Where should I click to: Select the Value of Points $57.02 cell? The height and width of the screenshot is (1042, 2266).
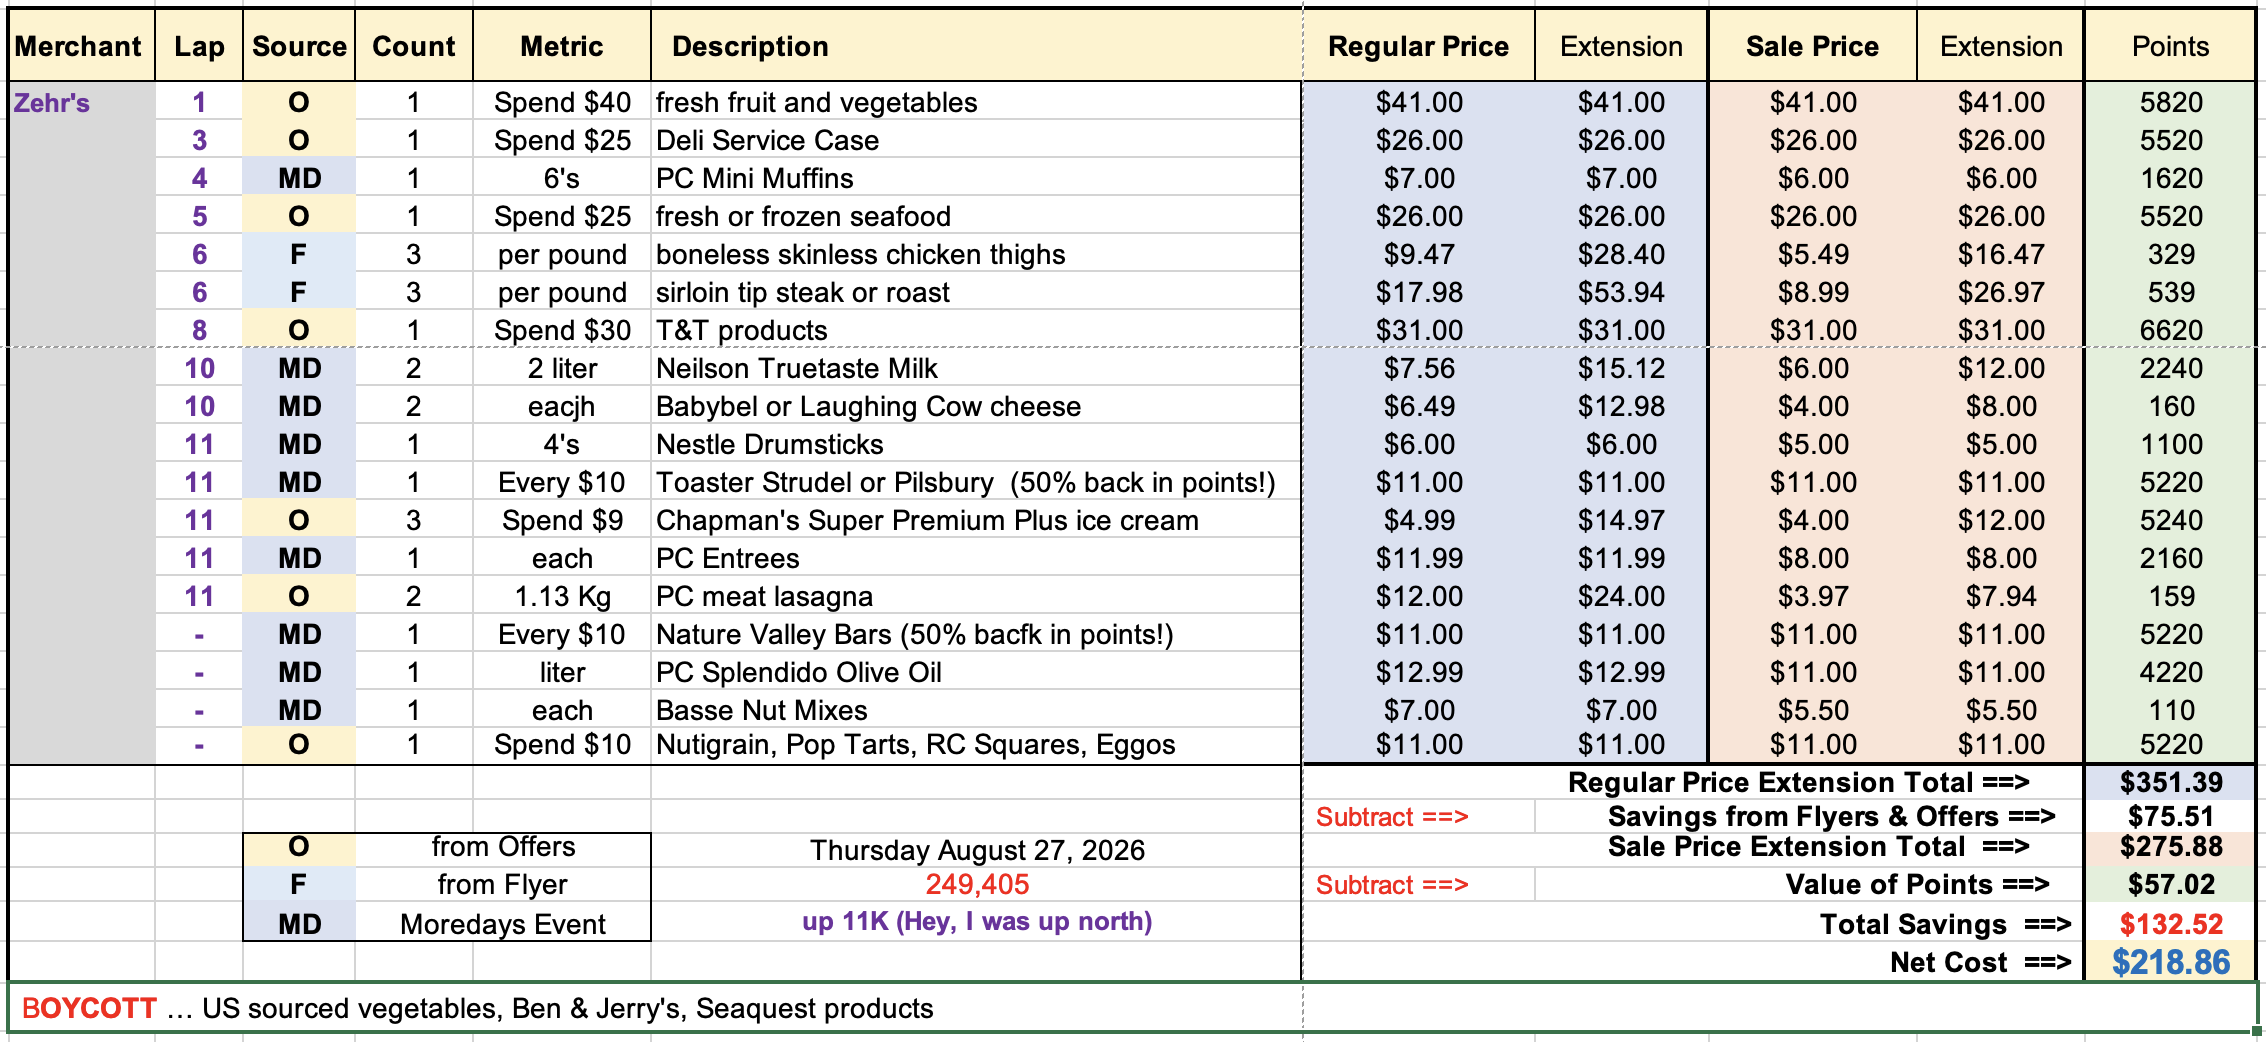click(2170, 884)
